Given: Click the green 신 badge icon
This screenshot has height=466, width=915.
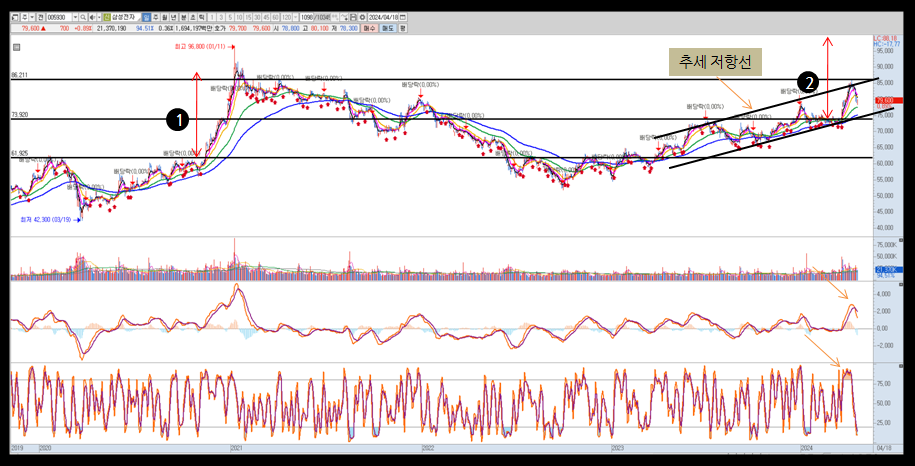Looking at the screenshot, I should [x=107, y=17].
